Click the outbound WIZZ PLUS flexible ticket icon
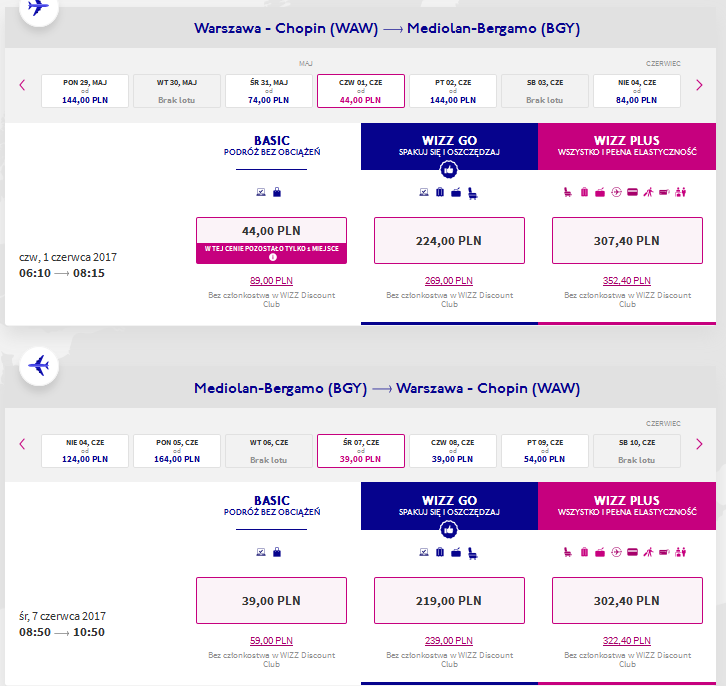This screenshot has width=726, height=686. tap(664, 192)
